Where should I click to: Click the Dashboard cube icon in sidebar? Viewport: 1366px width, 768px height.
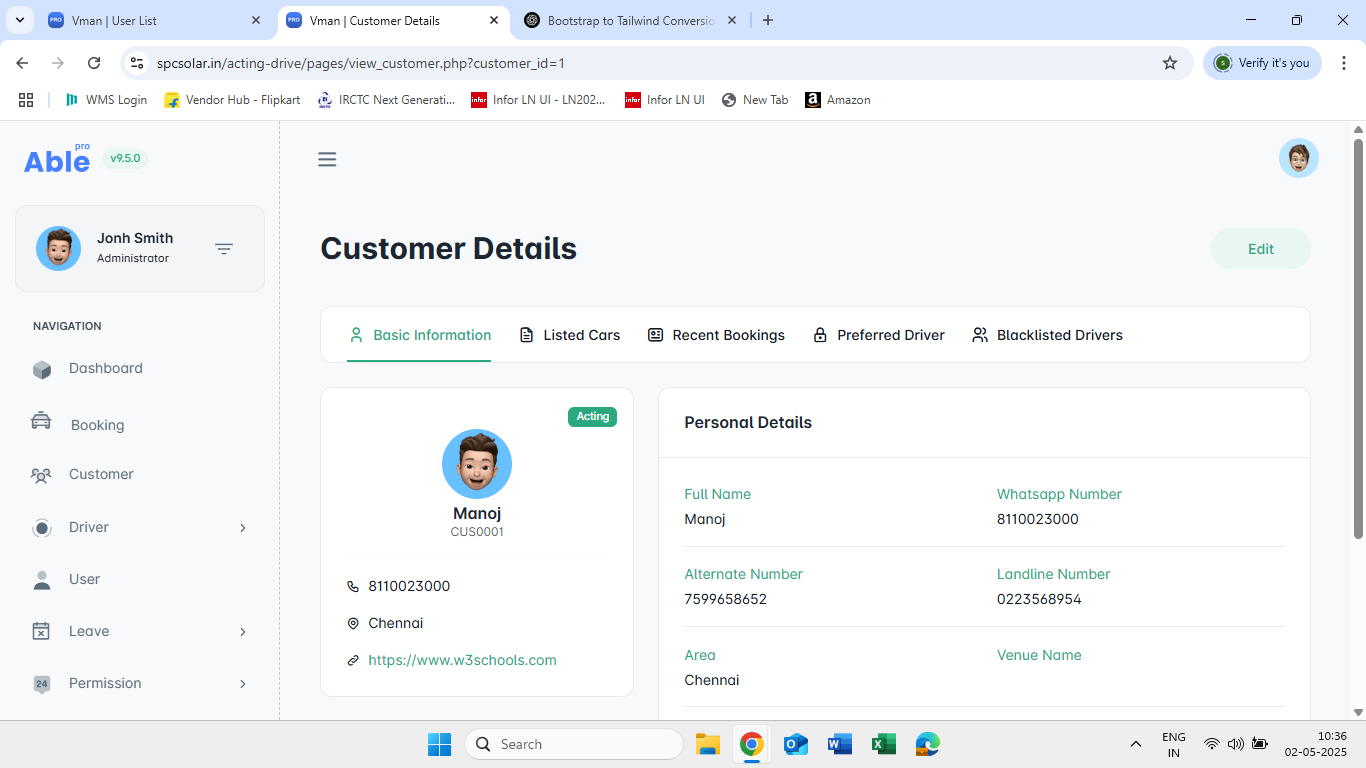click(42, 369)
